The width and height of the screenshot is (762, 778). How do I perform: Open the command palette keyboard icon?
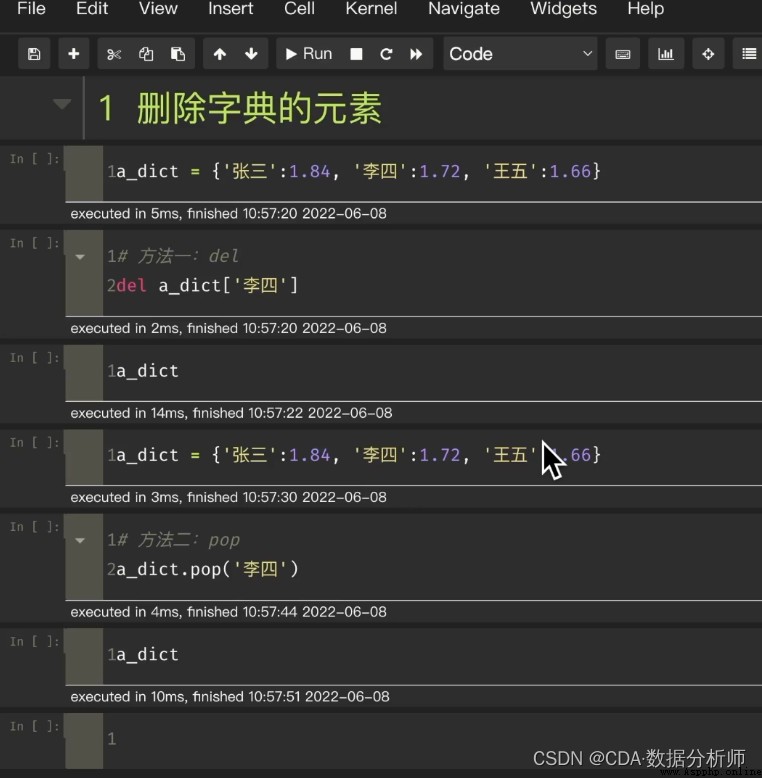pos(623,54)
